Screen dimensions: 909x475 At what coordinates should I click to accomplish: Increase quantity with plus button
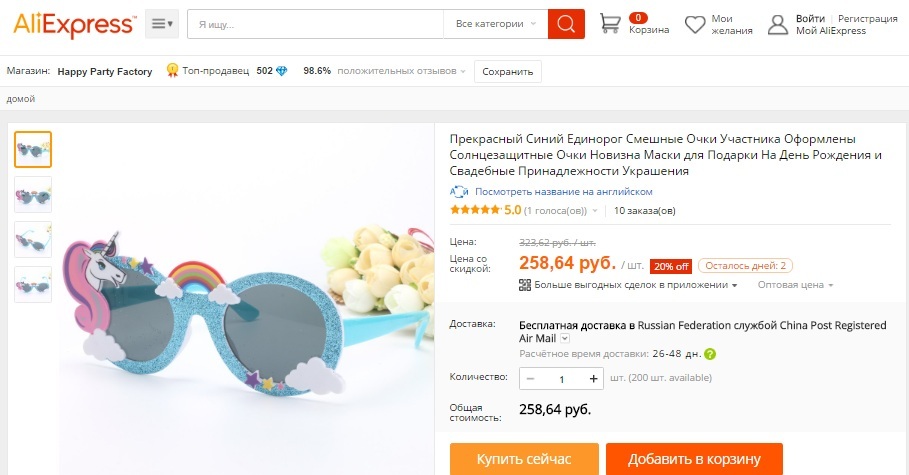click(593, 379)
